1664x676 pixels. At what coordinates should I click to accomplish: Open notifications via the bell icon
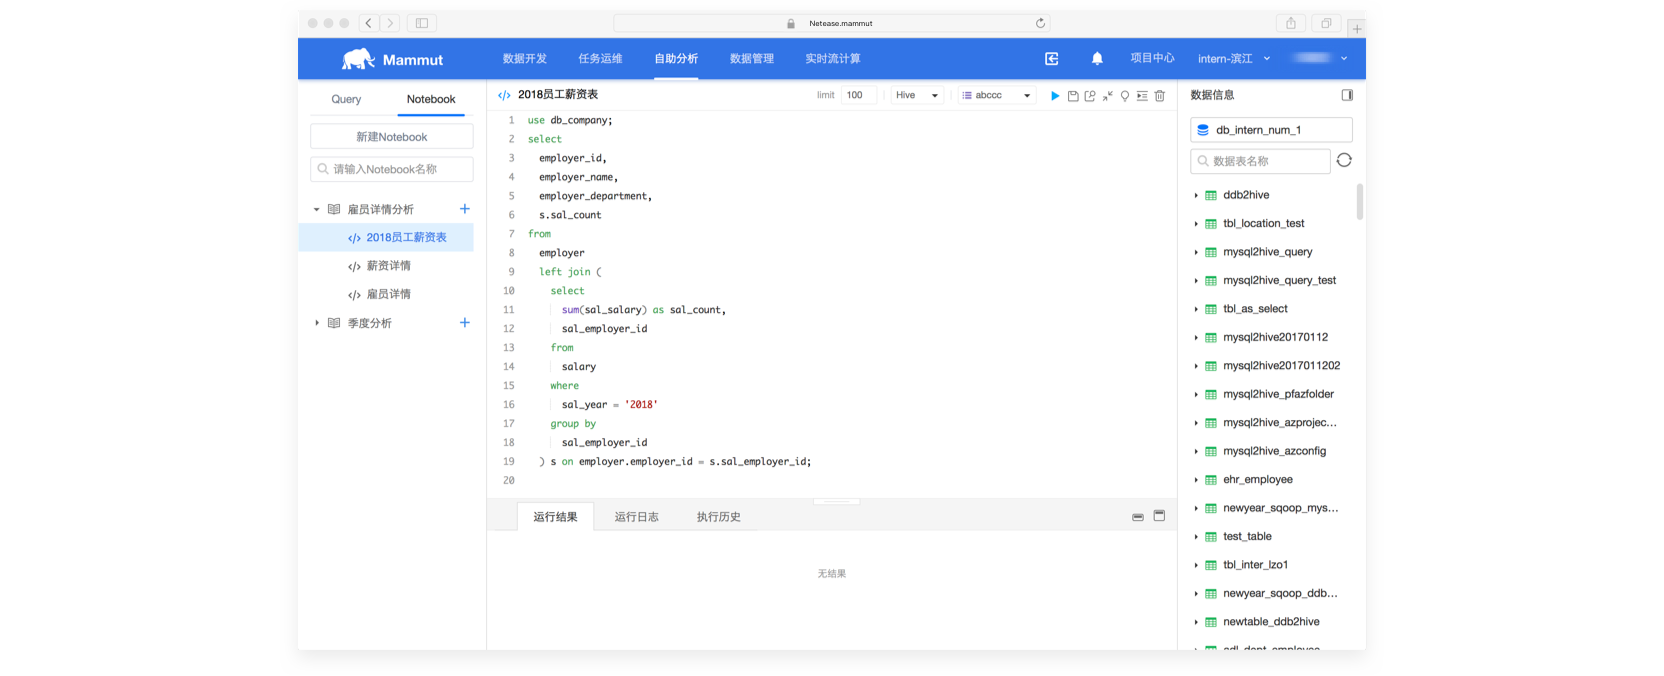[1097, 59]
